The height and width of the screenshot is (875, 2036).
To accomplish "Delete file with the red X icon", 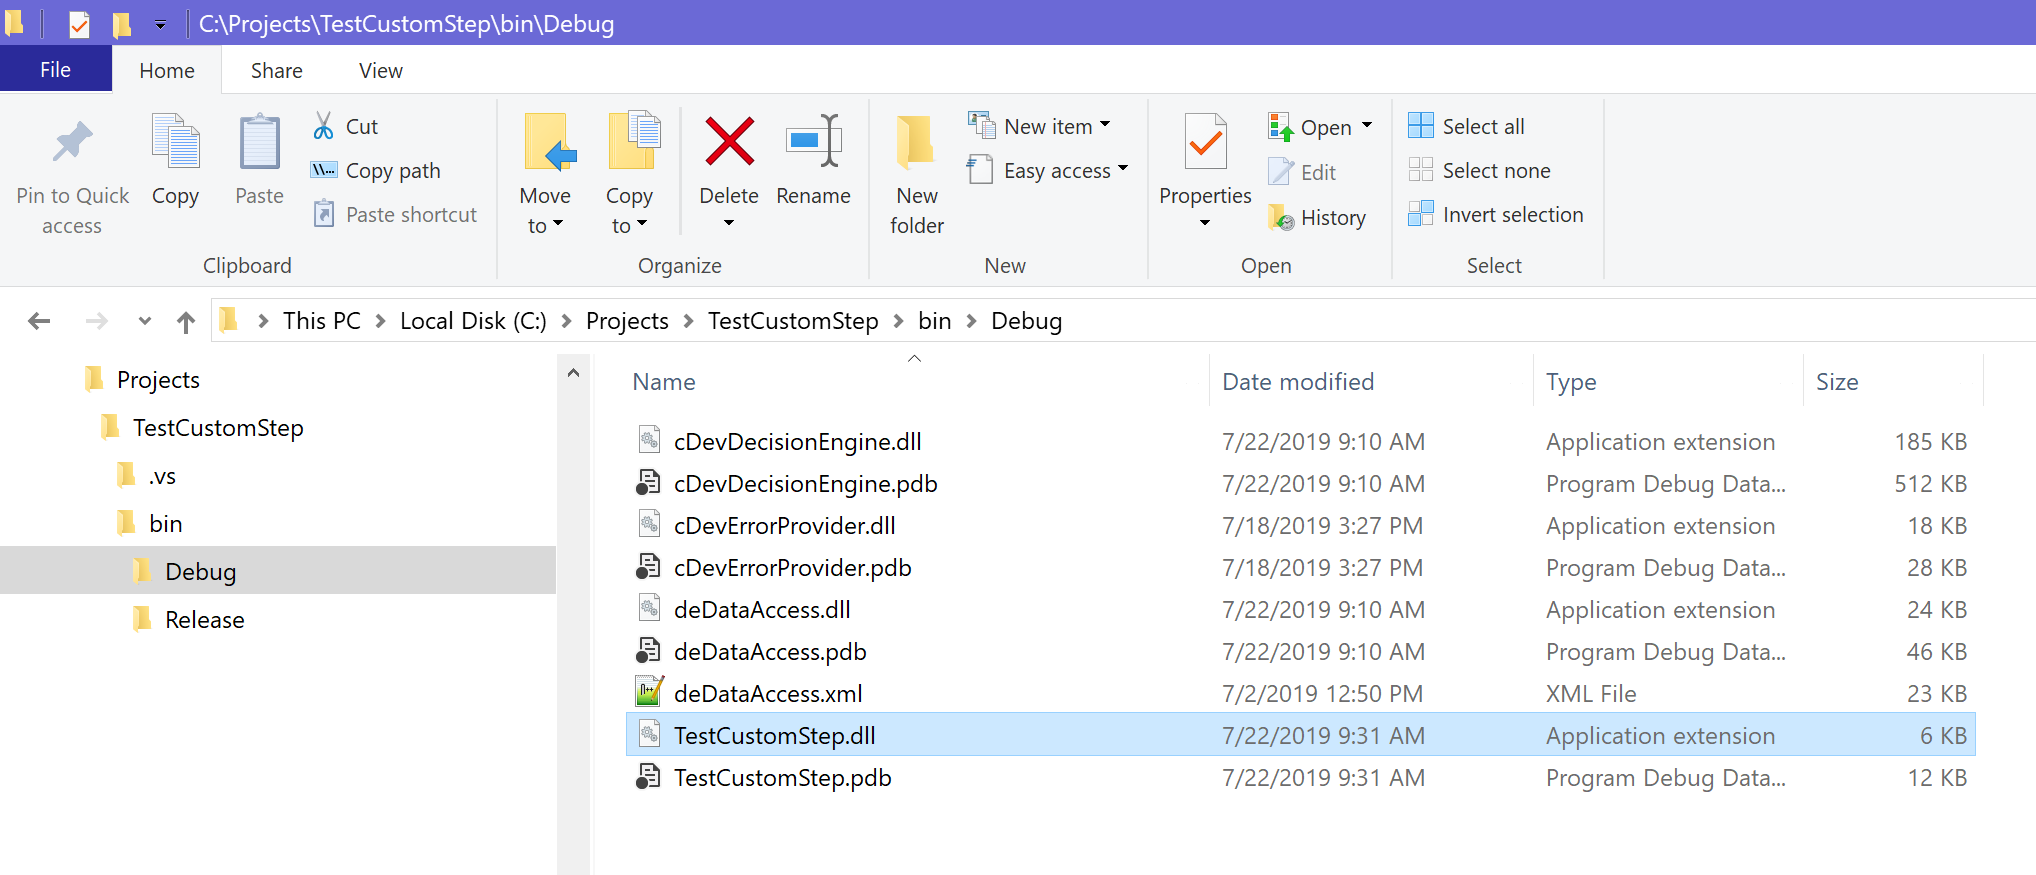I will coord(729,141).
